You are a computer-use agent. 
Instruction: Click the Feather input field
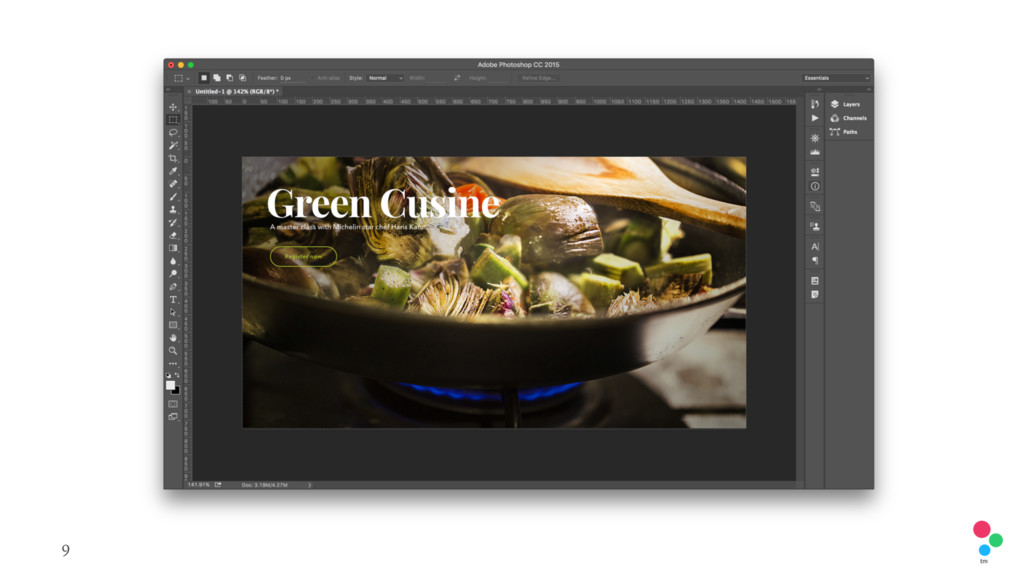tap(293, 78)
